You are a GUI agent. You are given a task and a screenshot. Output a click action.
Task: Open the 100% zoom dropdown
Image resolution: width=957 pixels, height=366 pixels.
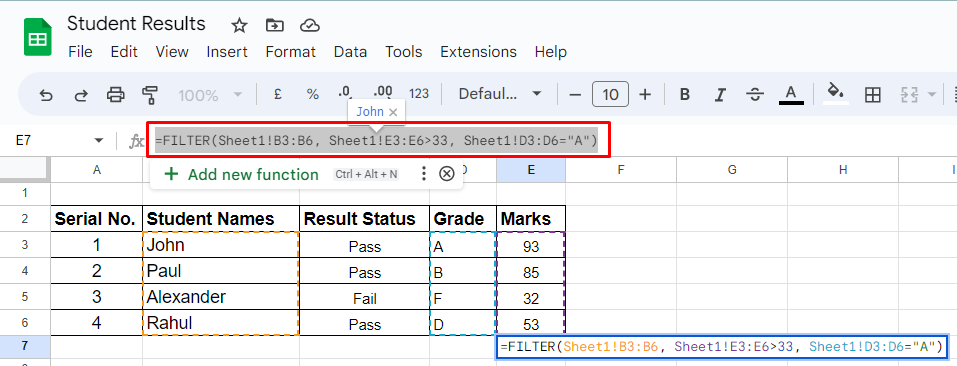[x=210, y=95]
